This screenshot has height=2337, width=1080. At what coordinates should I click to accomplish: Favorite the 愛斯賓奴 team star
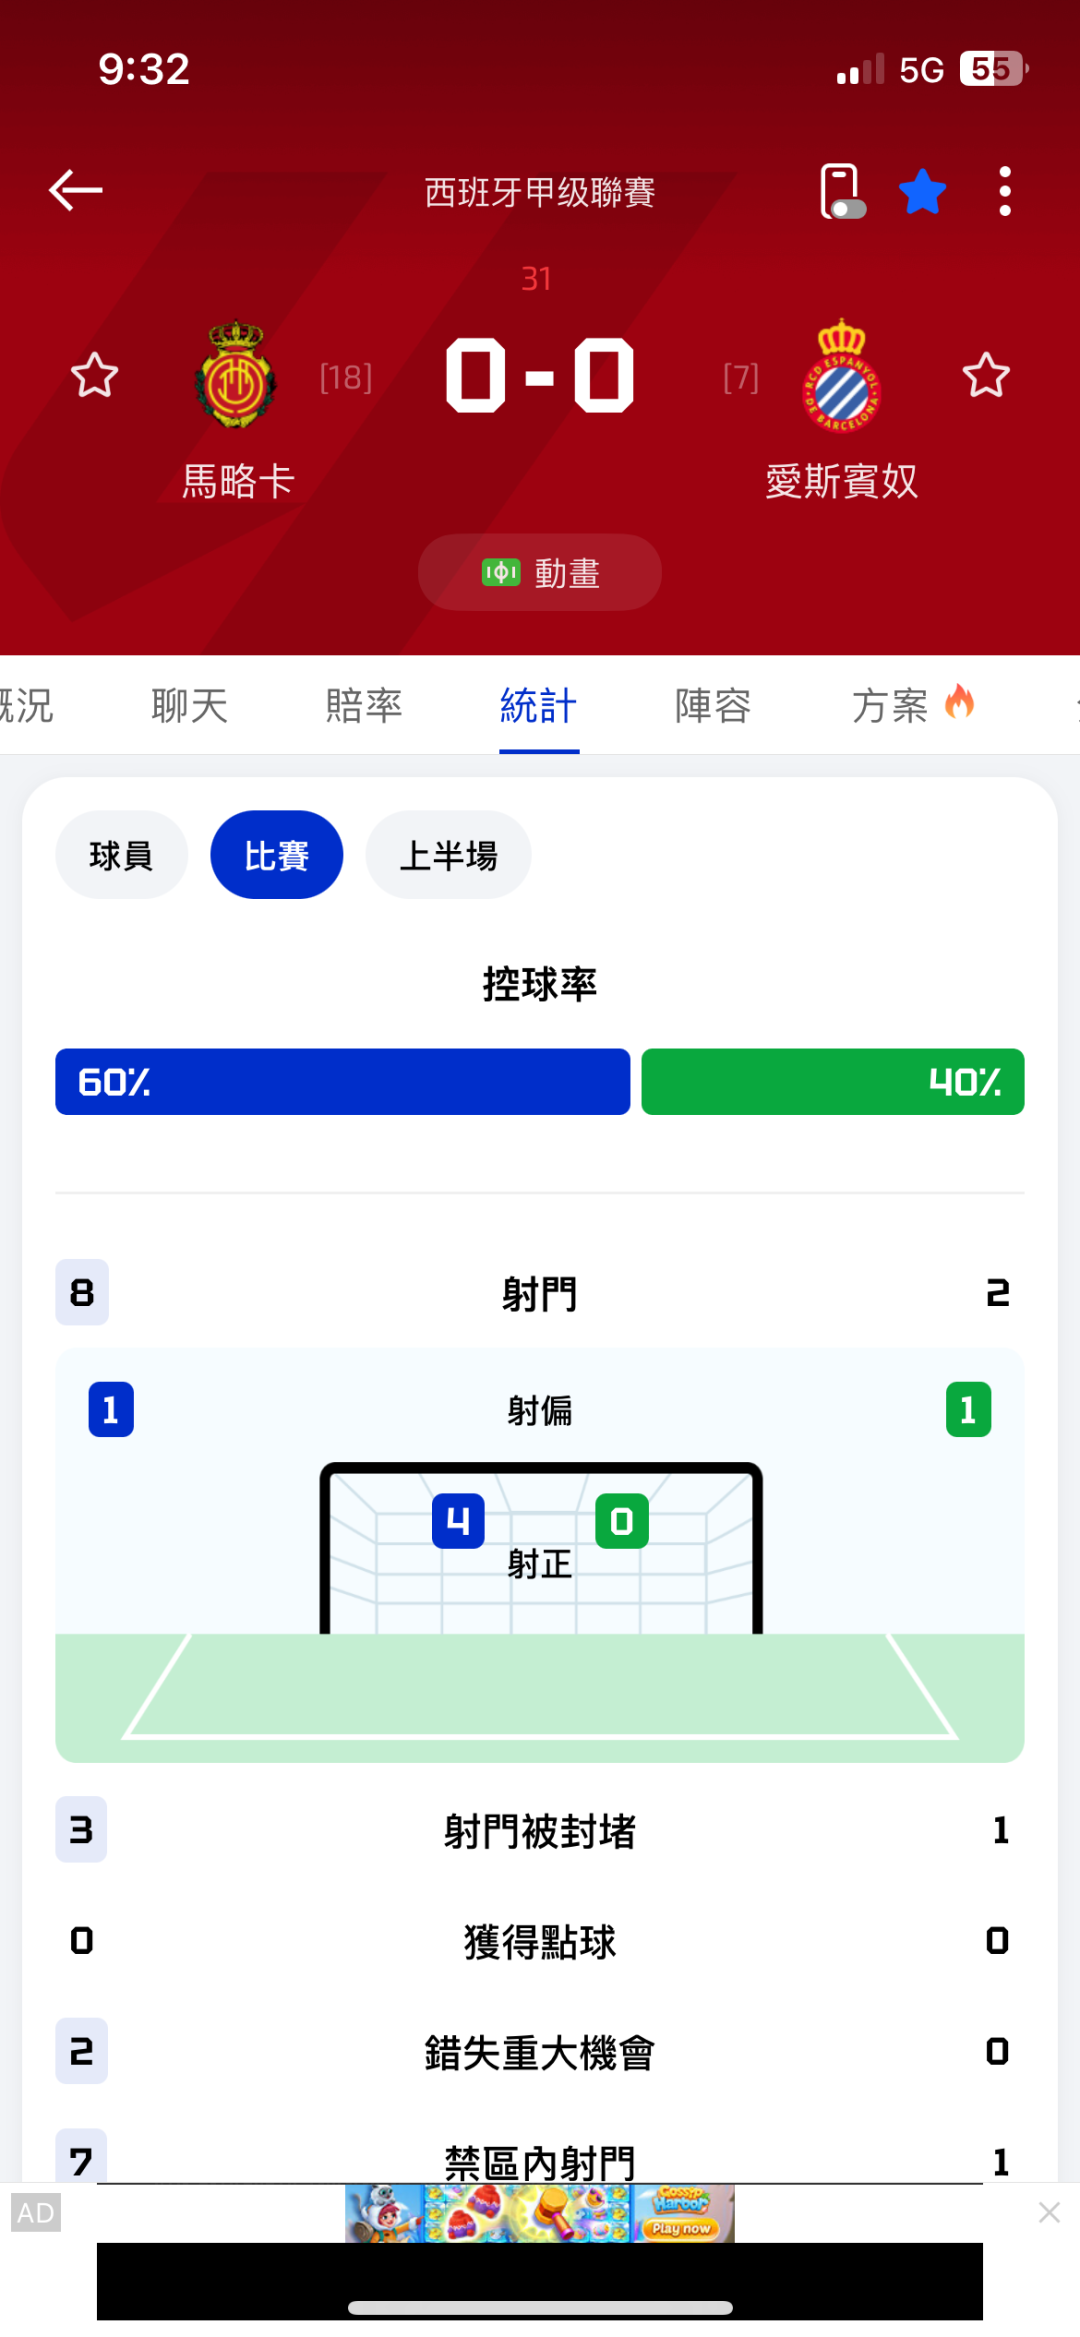[x=986, y=376]
